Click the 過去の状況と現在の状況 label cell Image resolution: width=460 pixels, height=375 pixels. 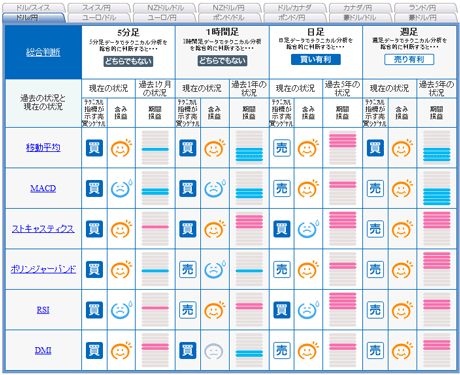pos(43,103)
